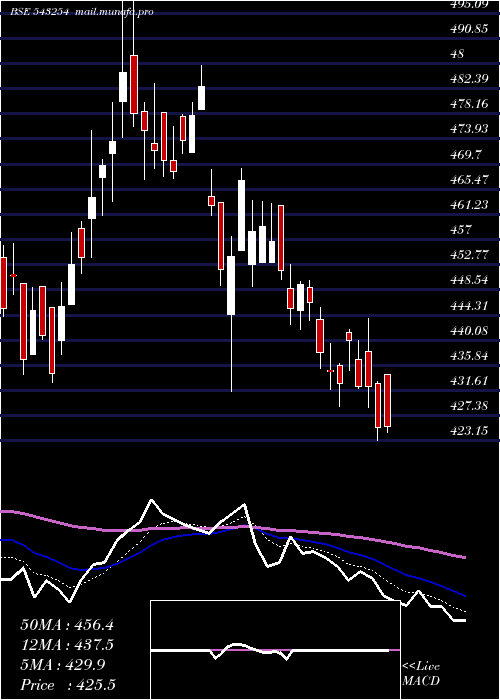Click the 444.31 price axis label
Image resolution: width=500 pixels, height=700 pixels.
click(469, 306)
